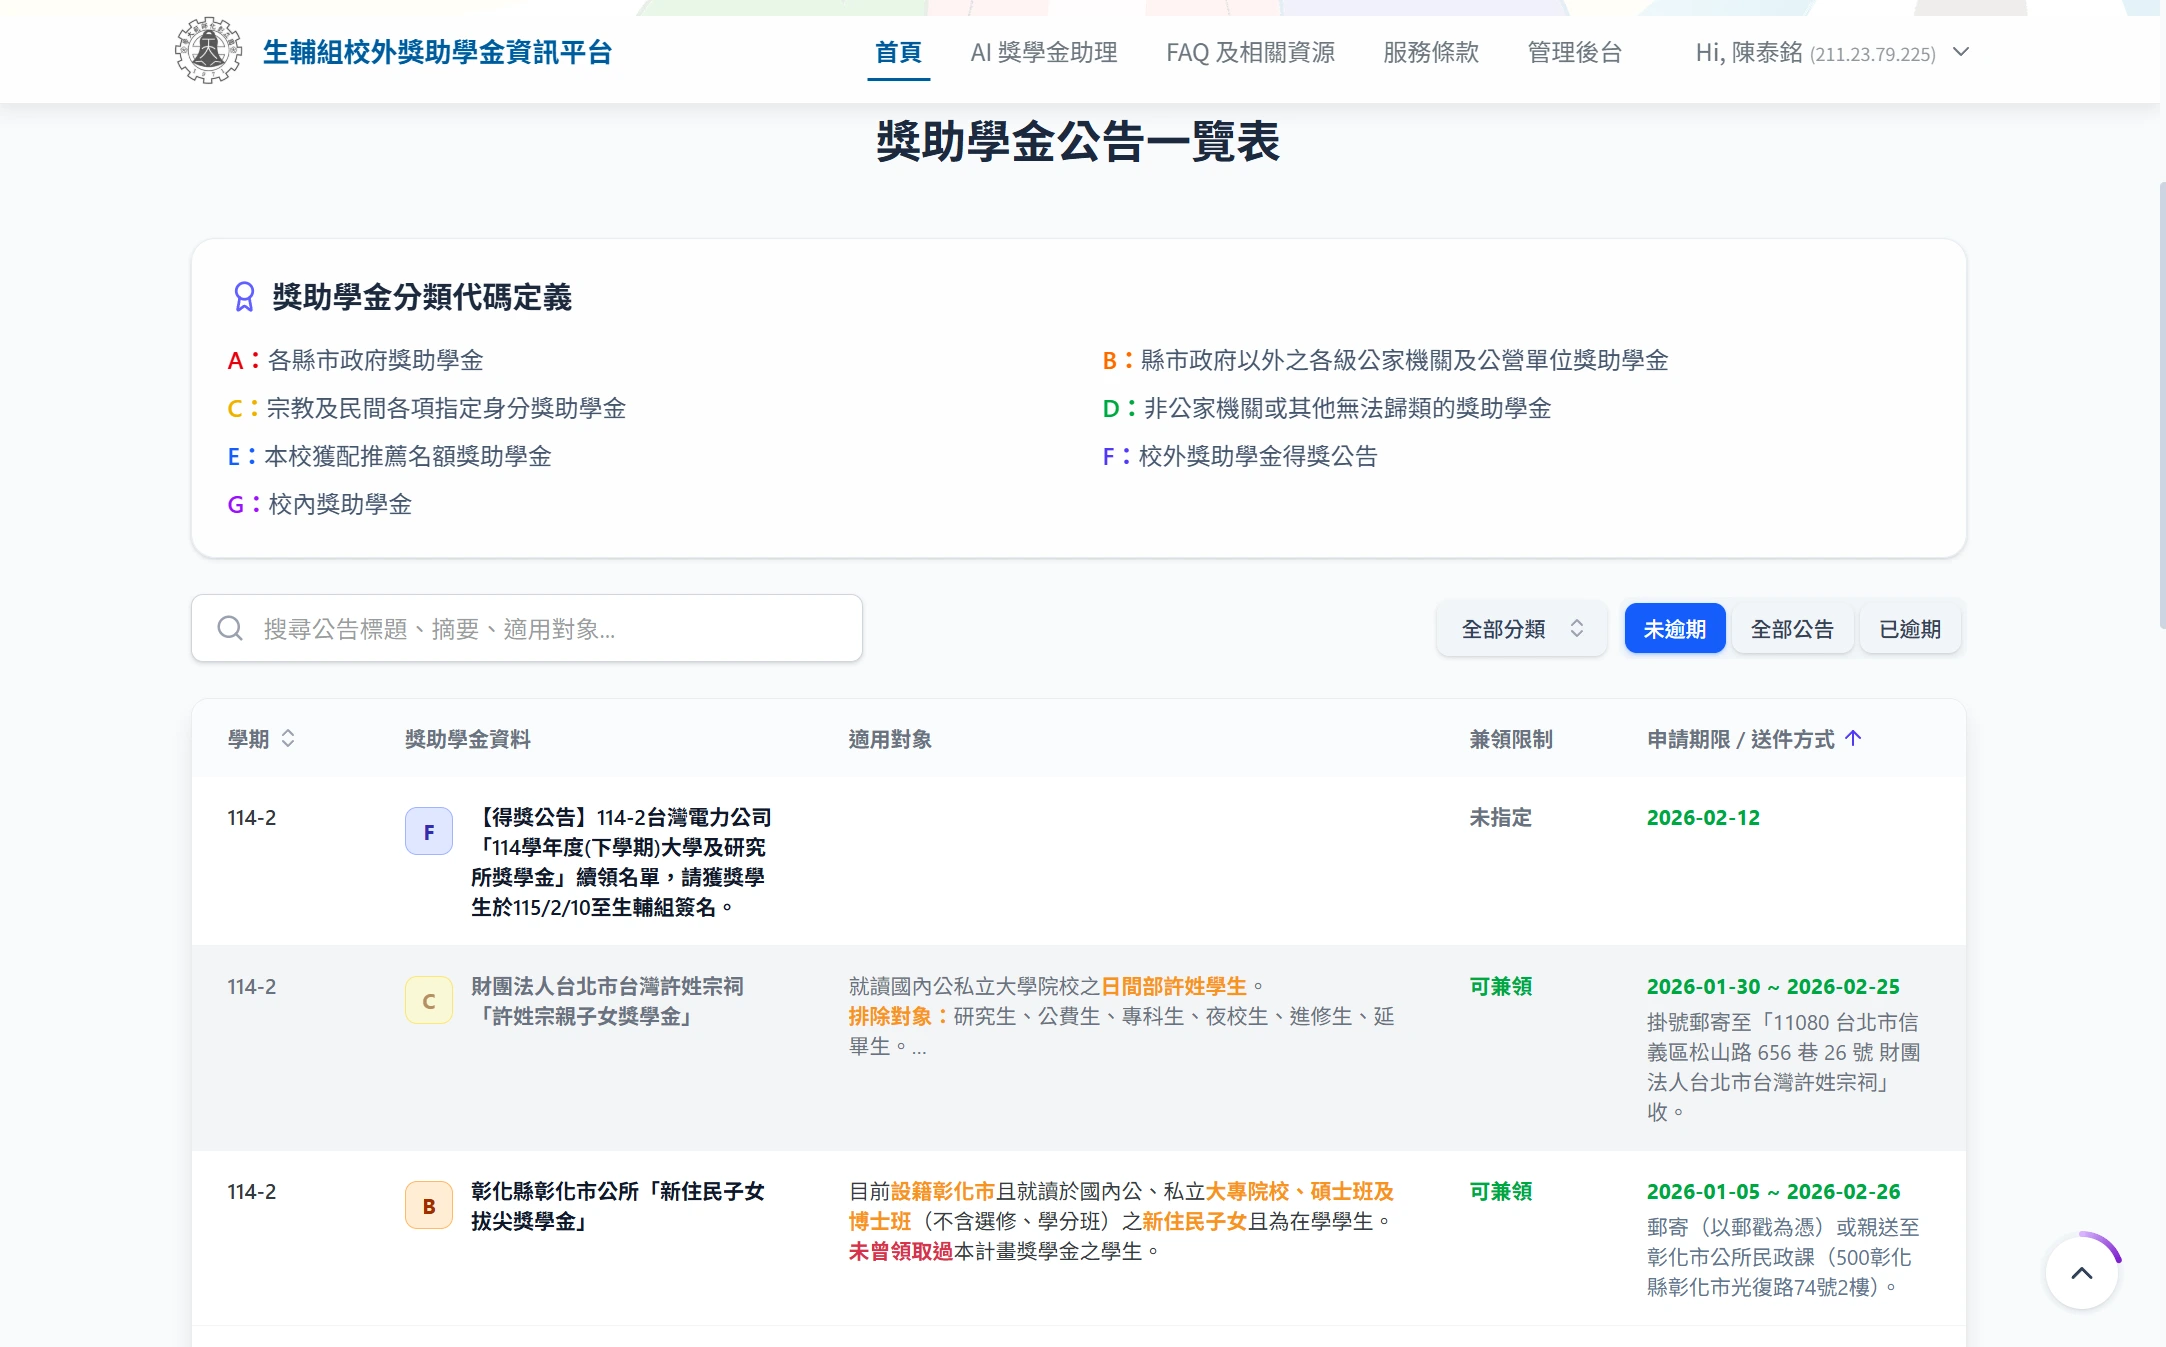
Task: Click the deadline sort arrow icon
Action: 1853,738
